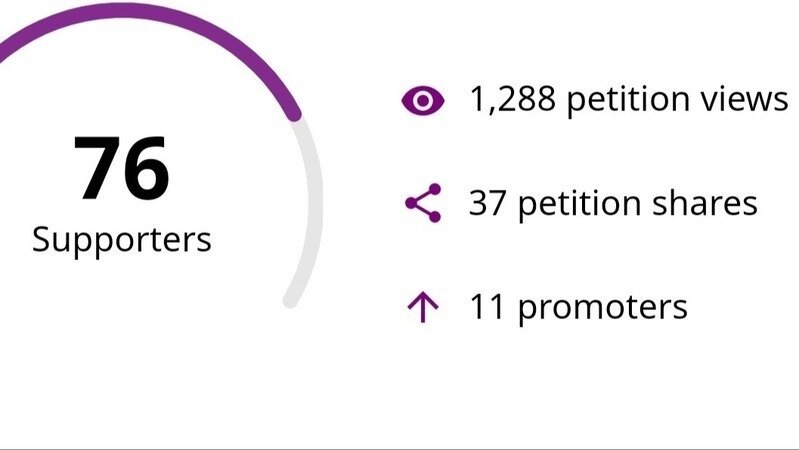Open the "promoters" label text

coord(603,307)
